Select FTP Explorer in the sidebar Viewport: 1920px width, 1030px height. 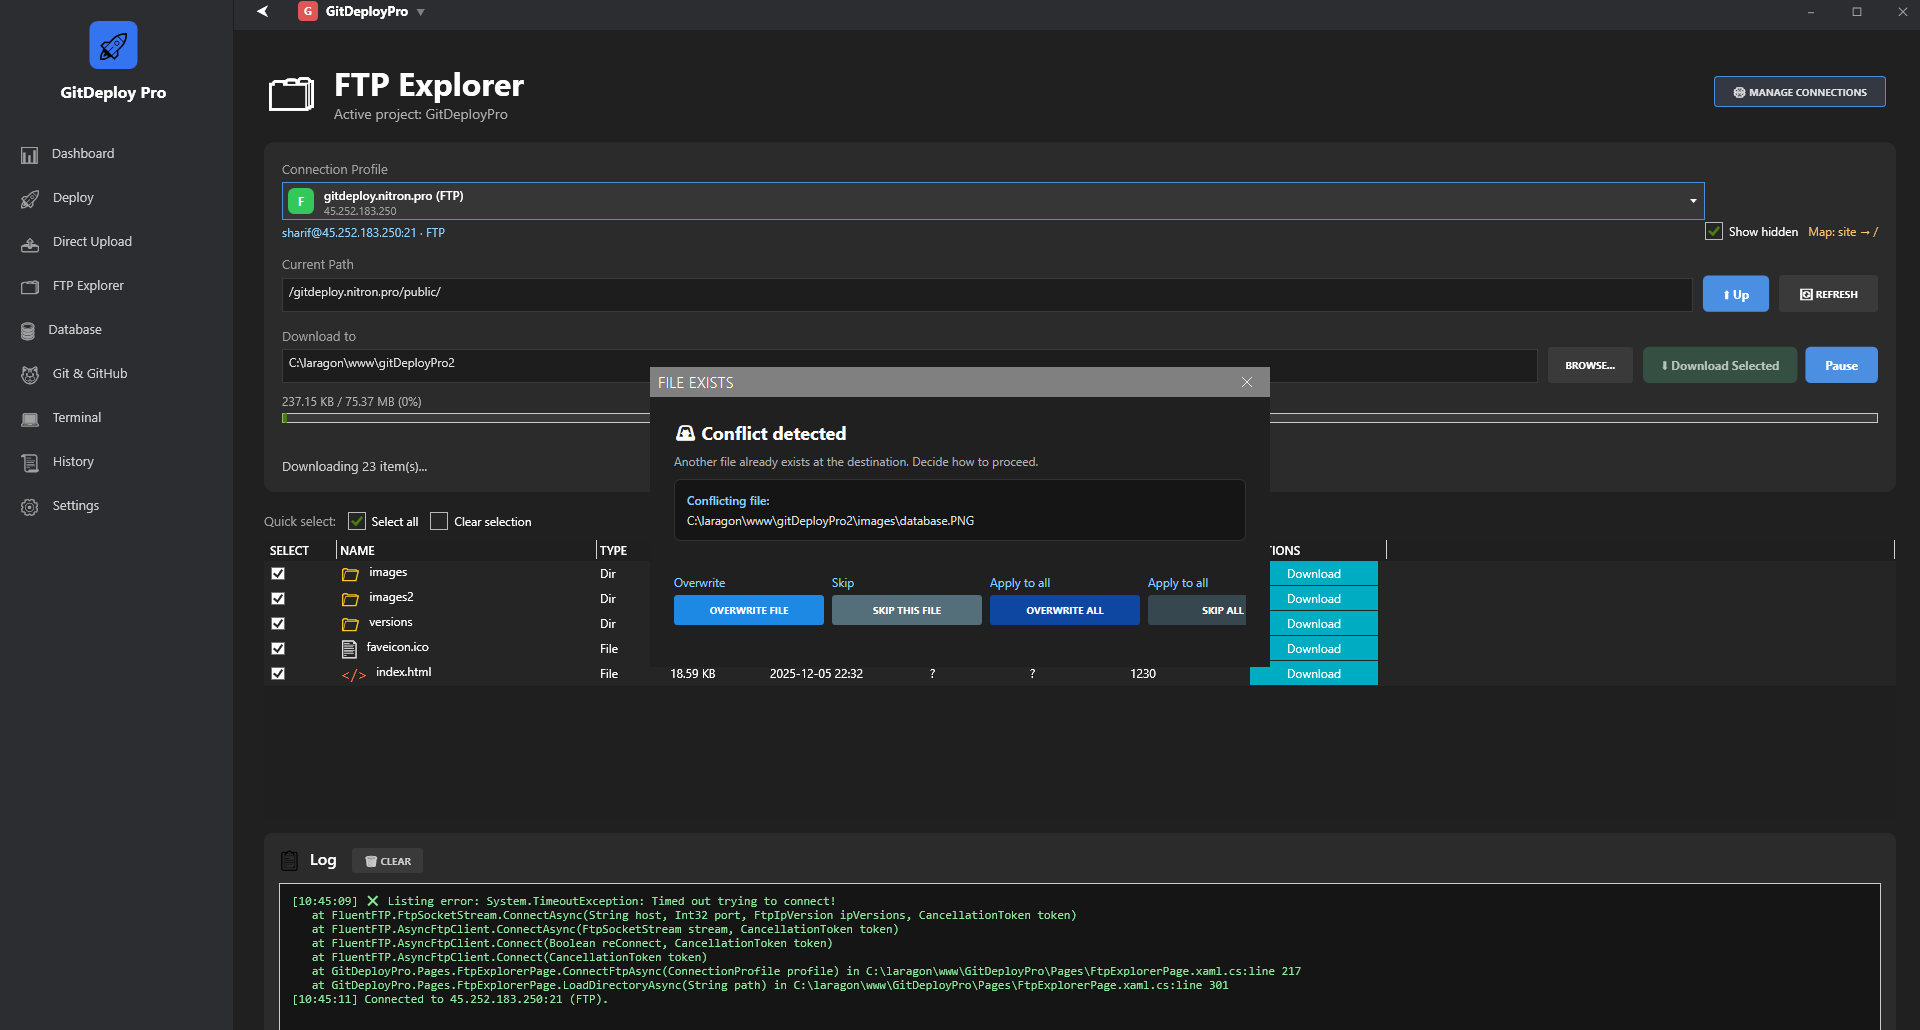pyautogui.click(x=30, y=286)
